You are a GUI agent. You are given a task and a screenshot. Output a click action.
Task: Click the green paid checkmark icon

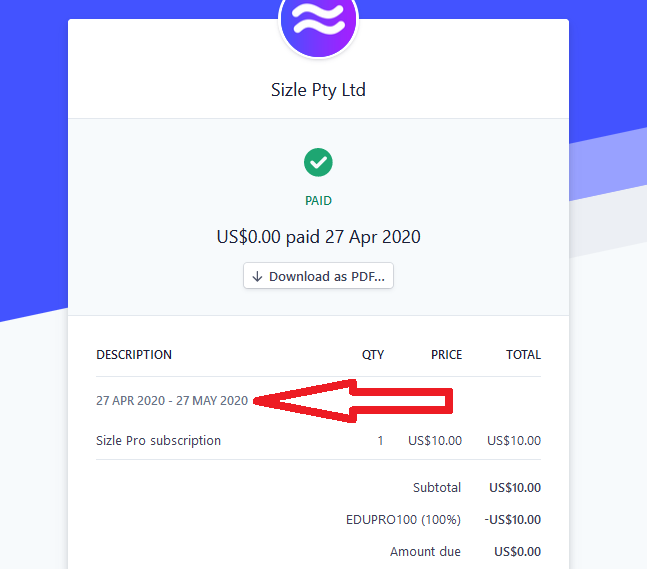coord(318,161)
